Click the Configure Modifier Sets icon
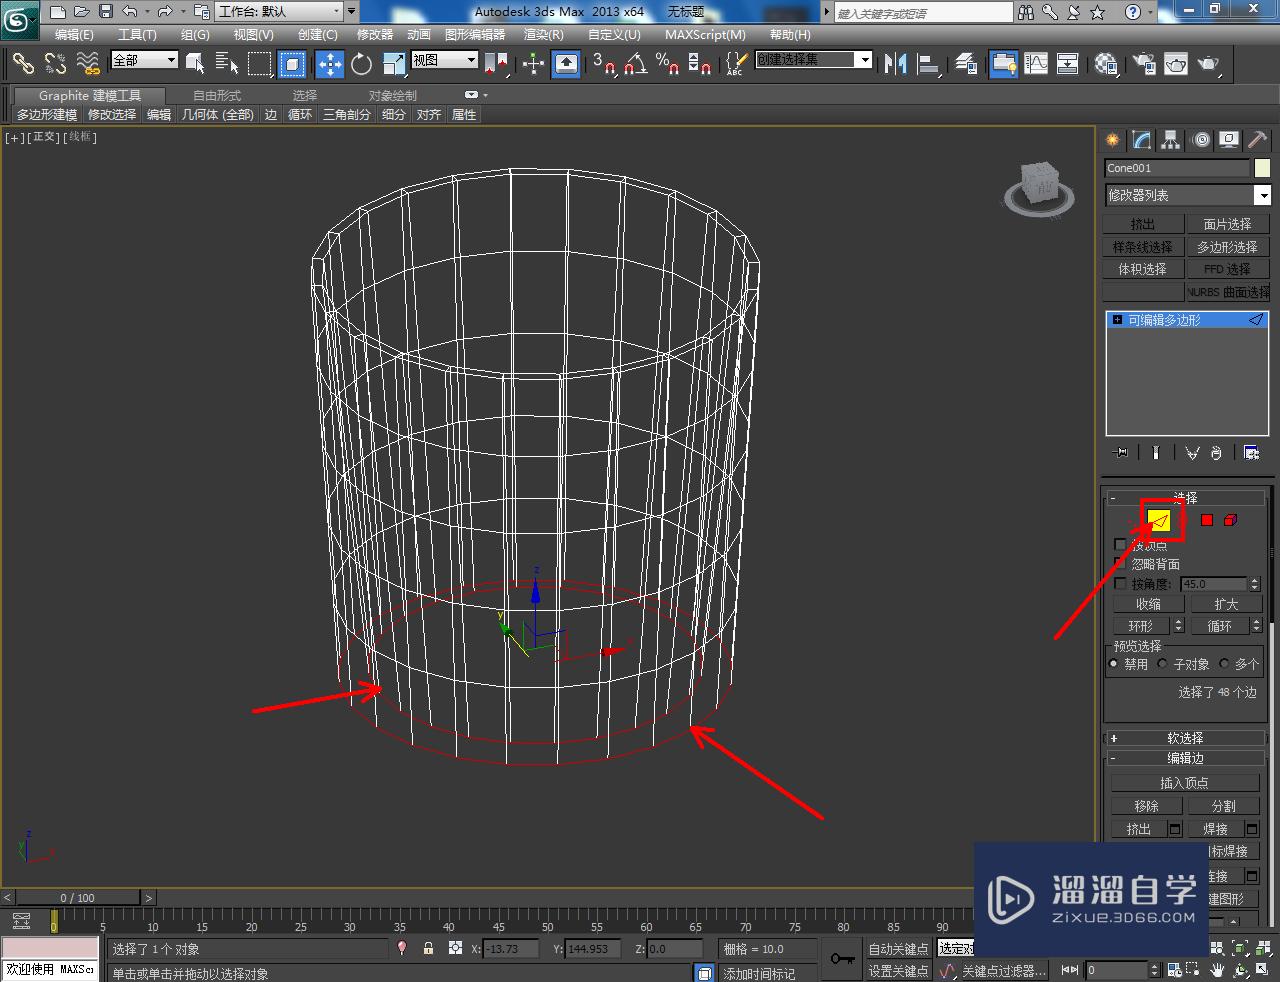Viewport: 1280px width, 982px height. click(x=1251, y=453)
